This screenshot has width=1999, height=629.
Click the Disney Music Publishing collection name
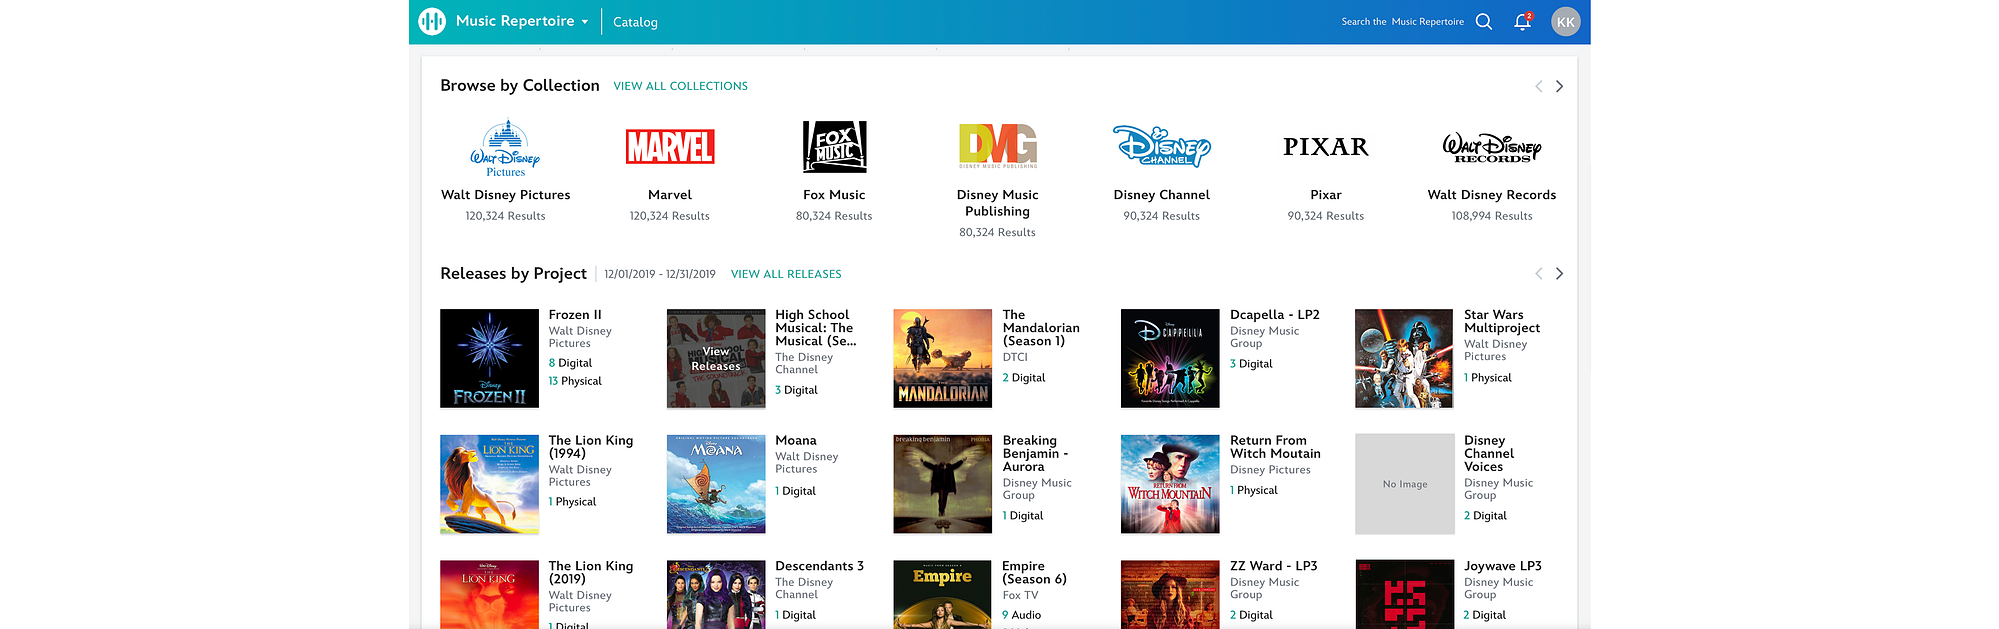point(998,203)
